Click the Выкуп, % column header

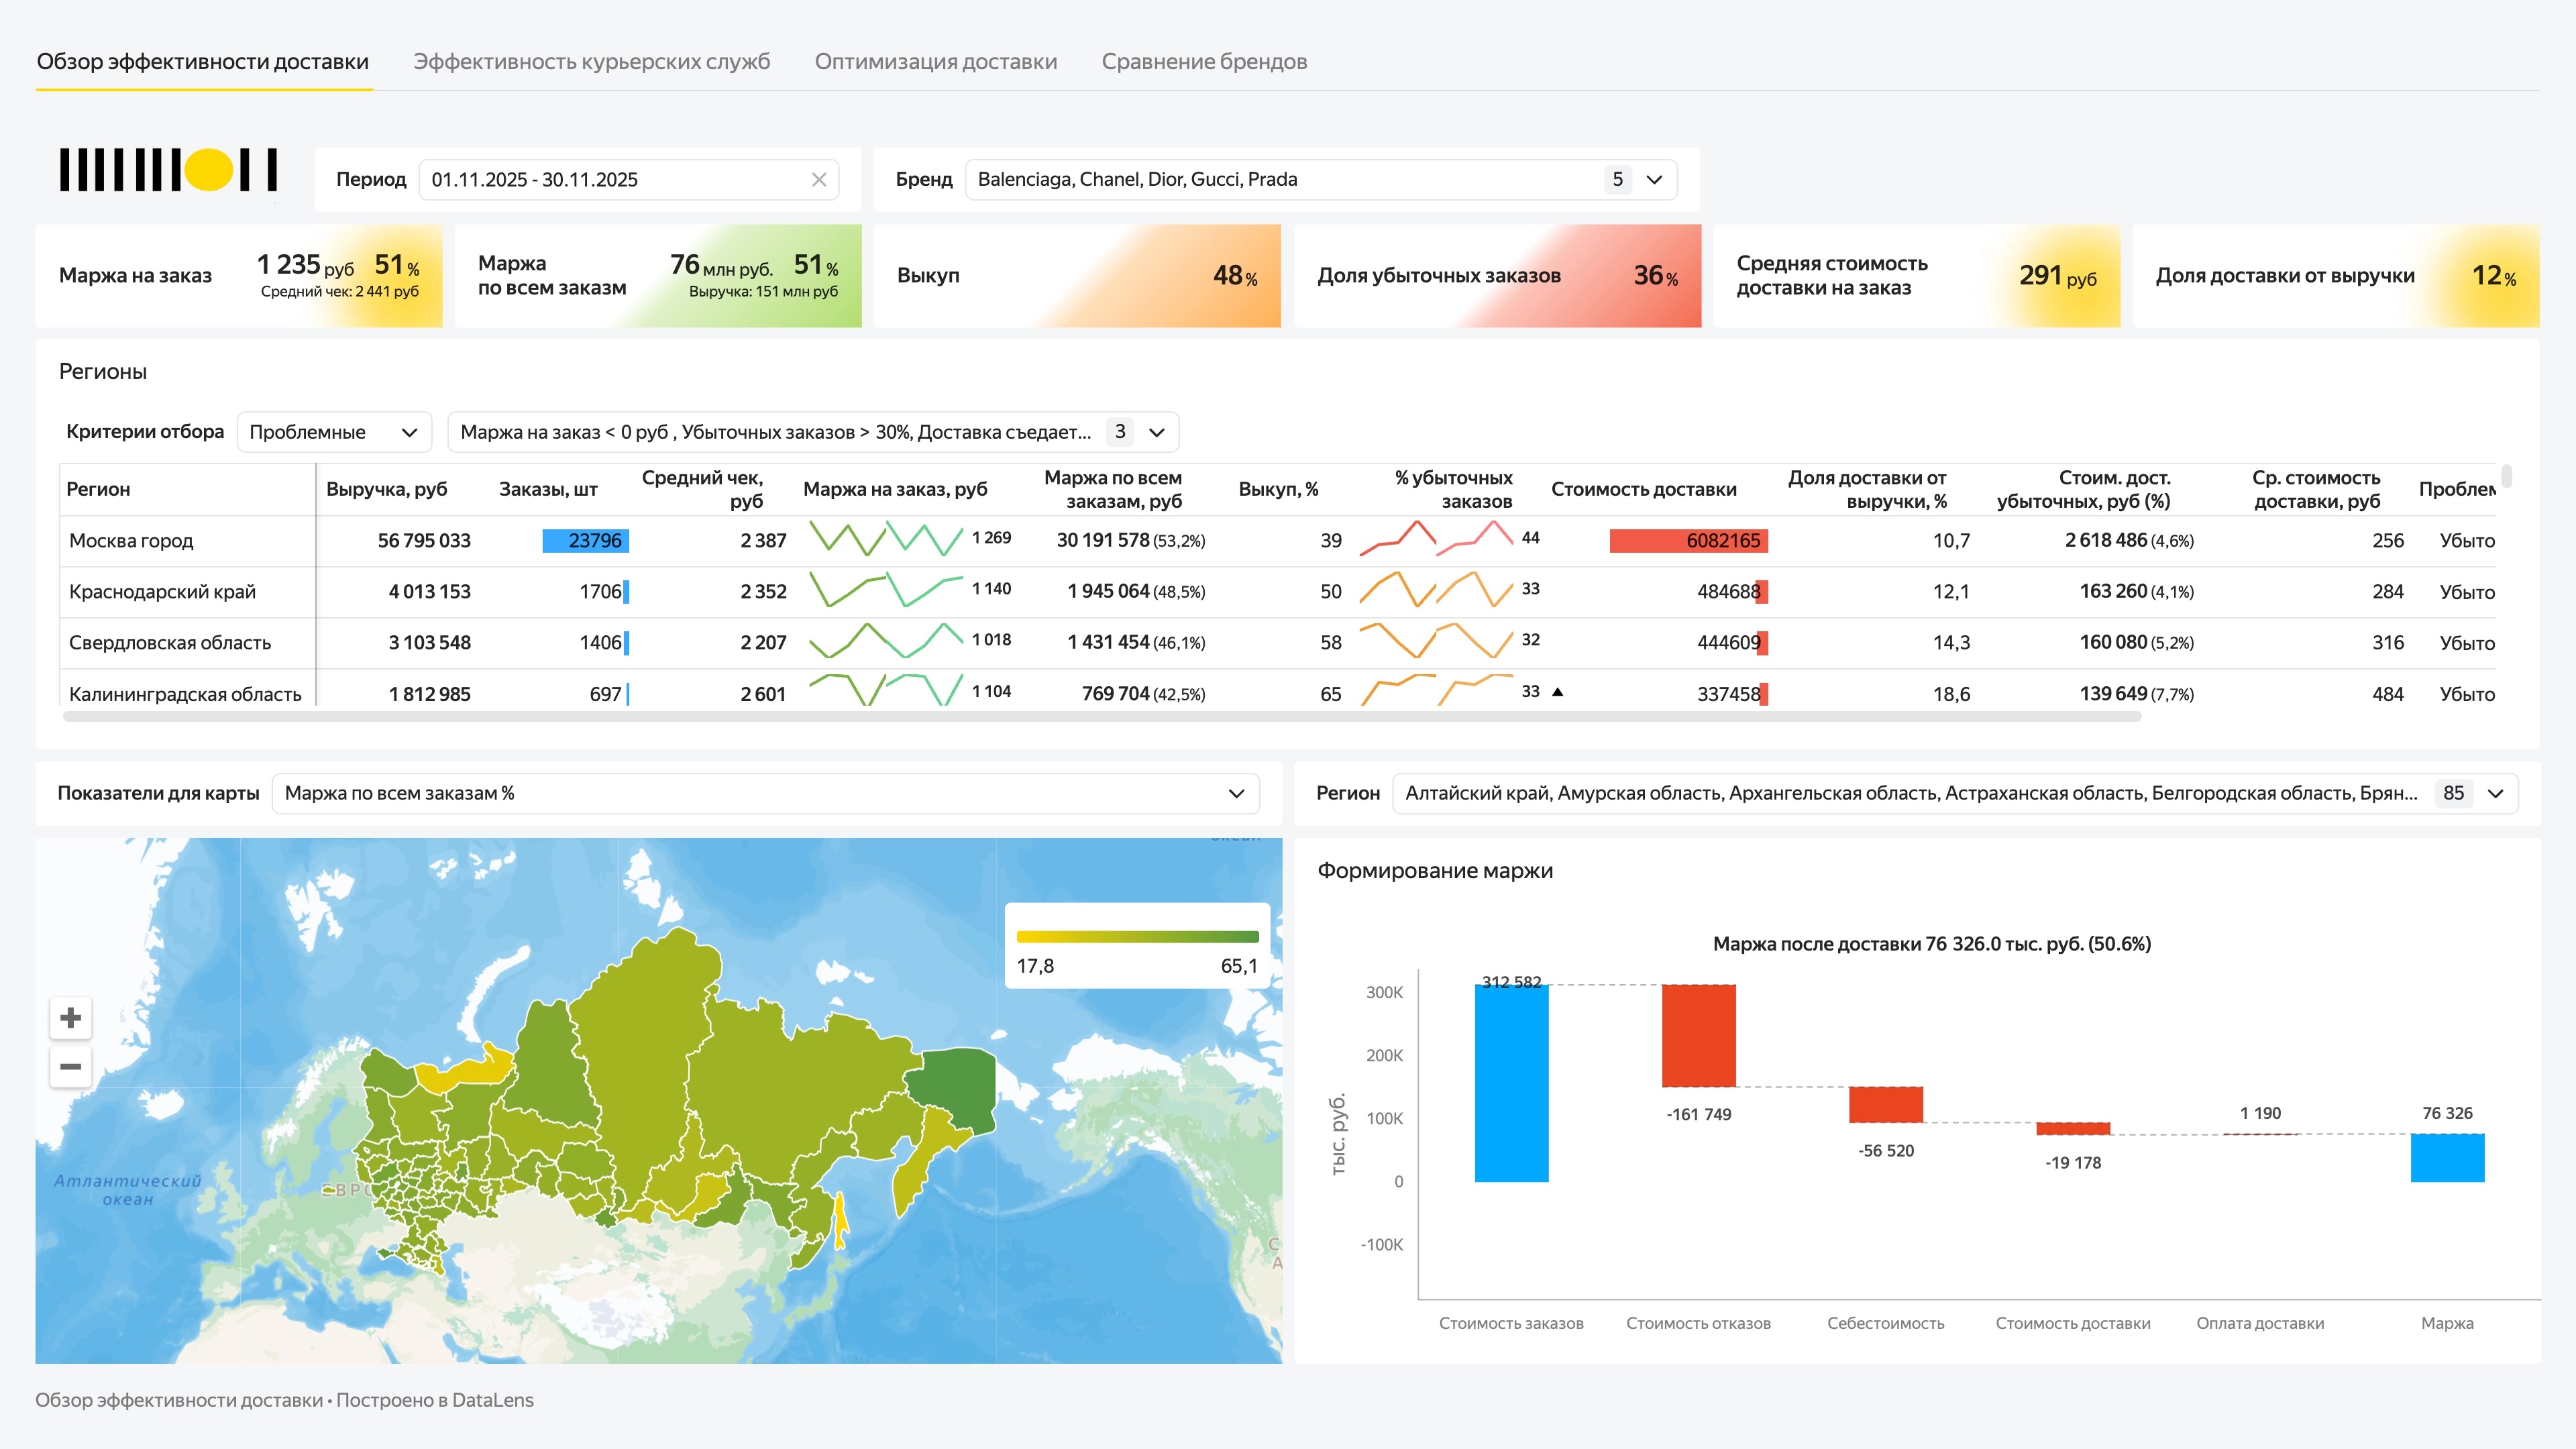pos(1278,489)
